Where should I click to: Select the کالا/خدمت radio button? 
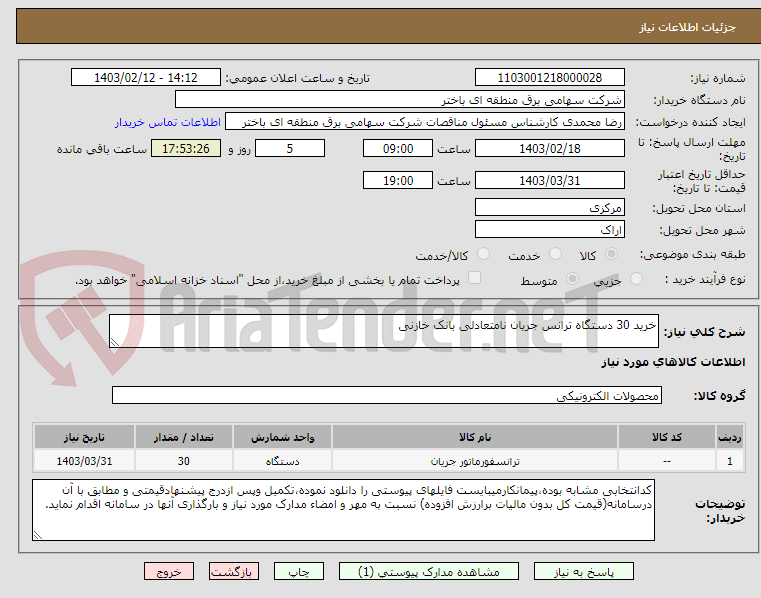pyautogui.click(x=483, y=254)
